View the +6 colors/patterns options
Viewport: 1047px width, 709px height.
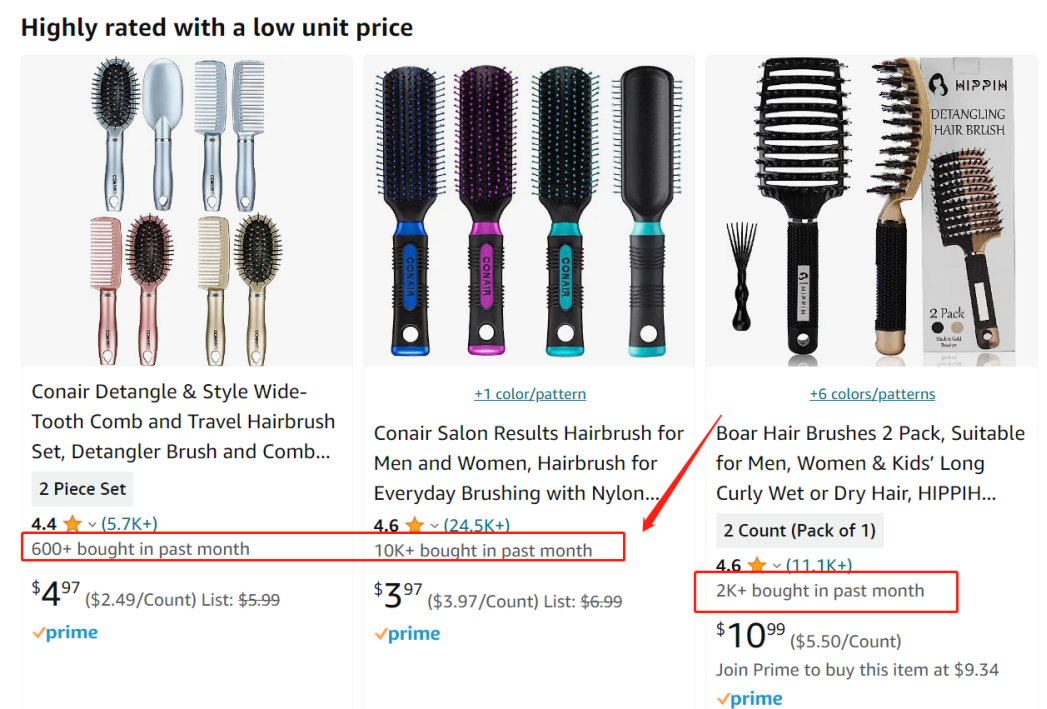click(x=872, y=394)
